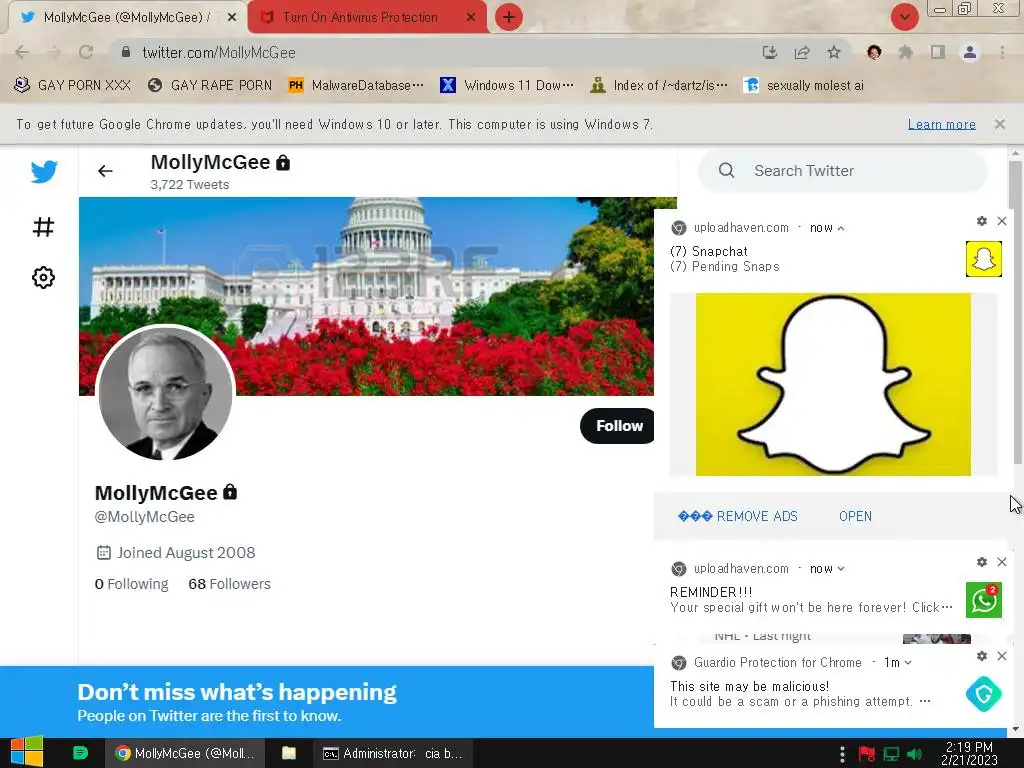Image resolution: width=1024 pixels, height=768 pixels.
Task: Click the taskbar clock showing 2:19 PM
Action: 969,754
